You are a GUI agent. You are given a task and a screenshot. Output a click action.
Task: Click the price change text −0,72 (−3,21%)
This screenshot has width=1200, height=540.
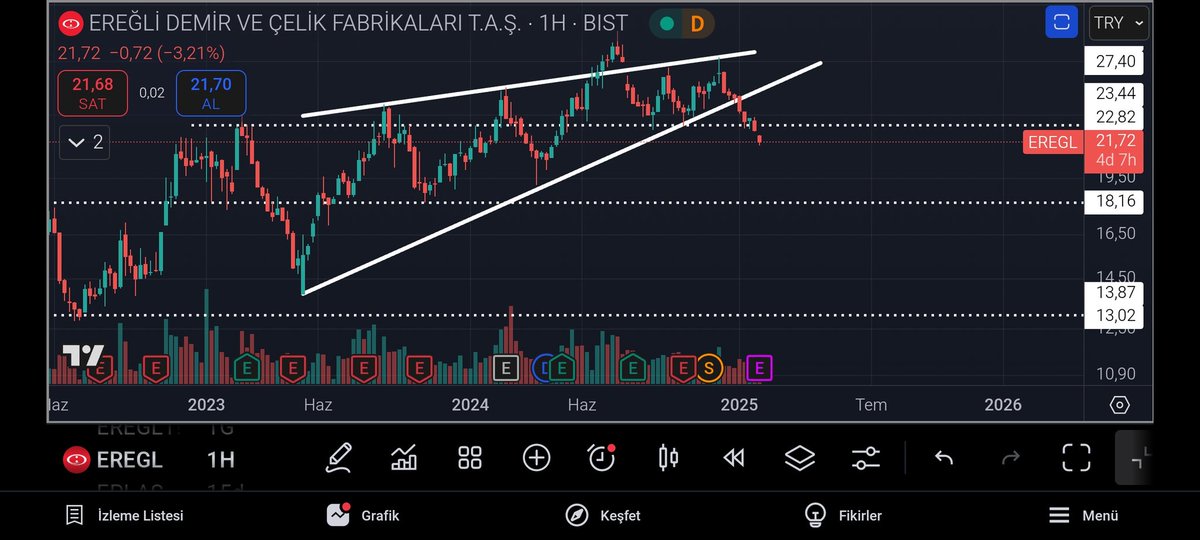tap(166, 53)
